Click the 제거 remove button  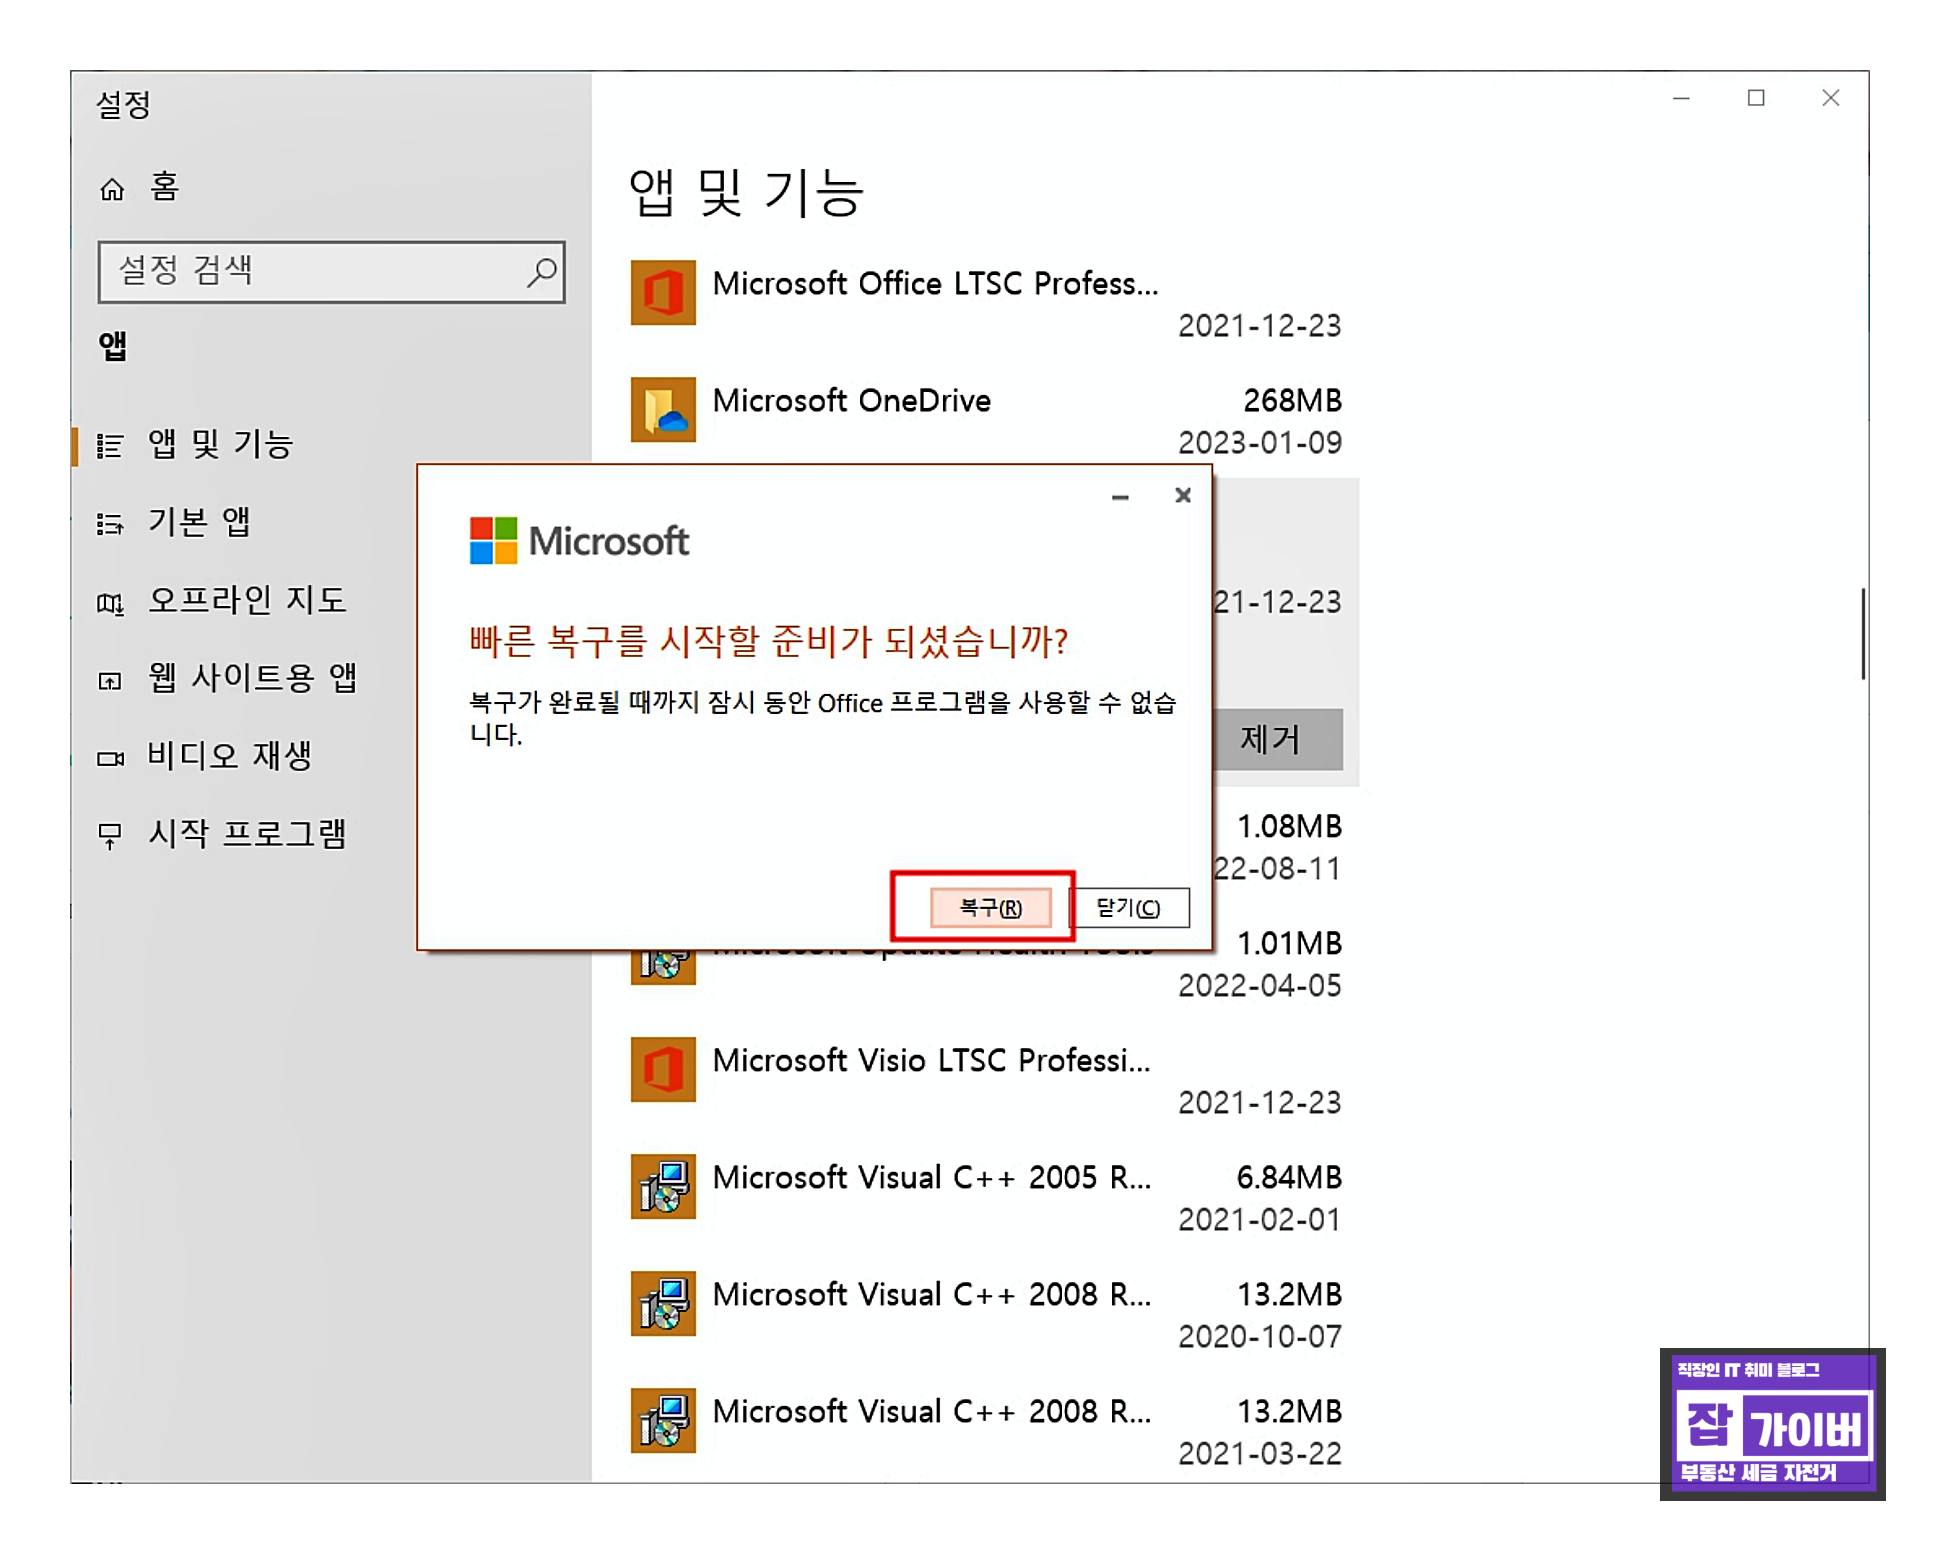[1274, 739]
